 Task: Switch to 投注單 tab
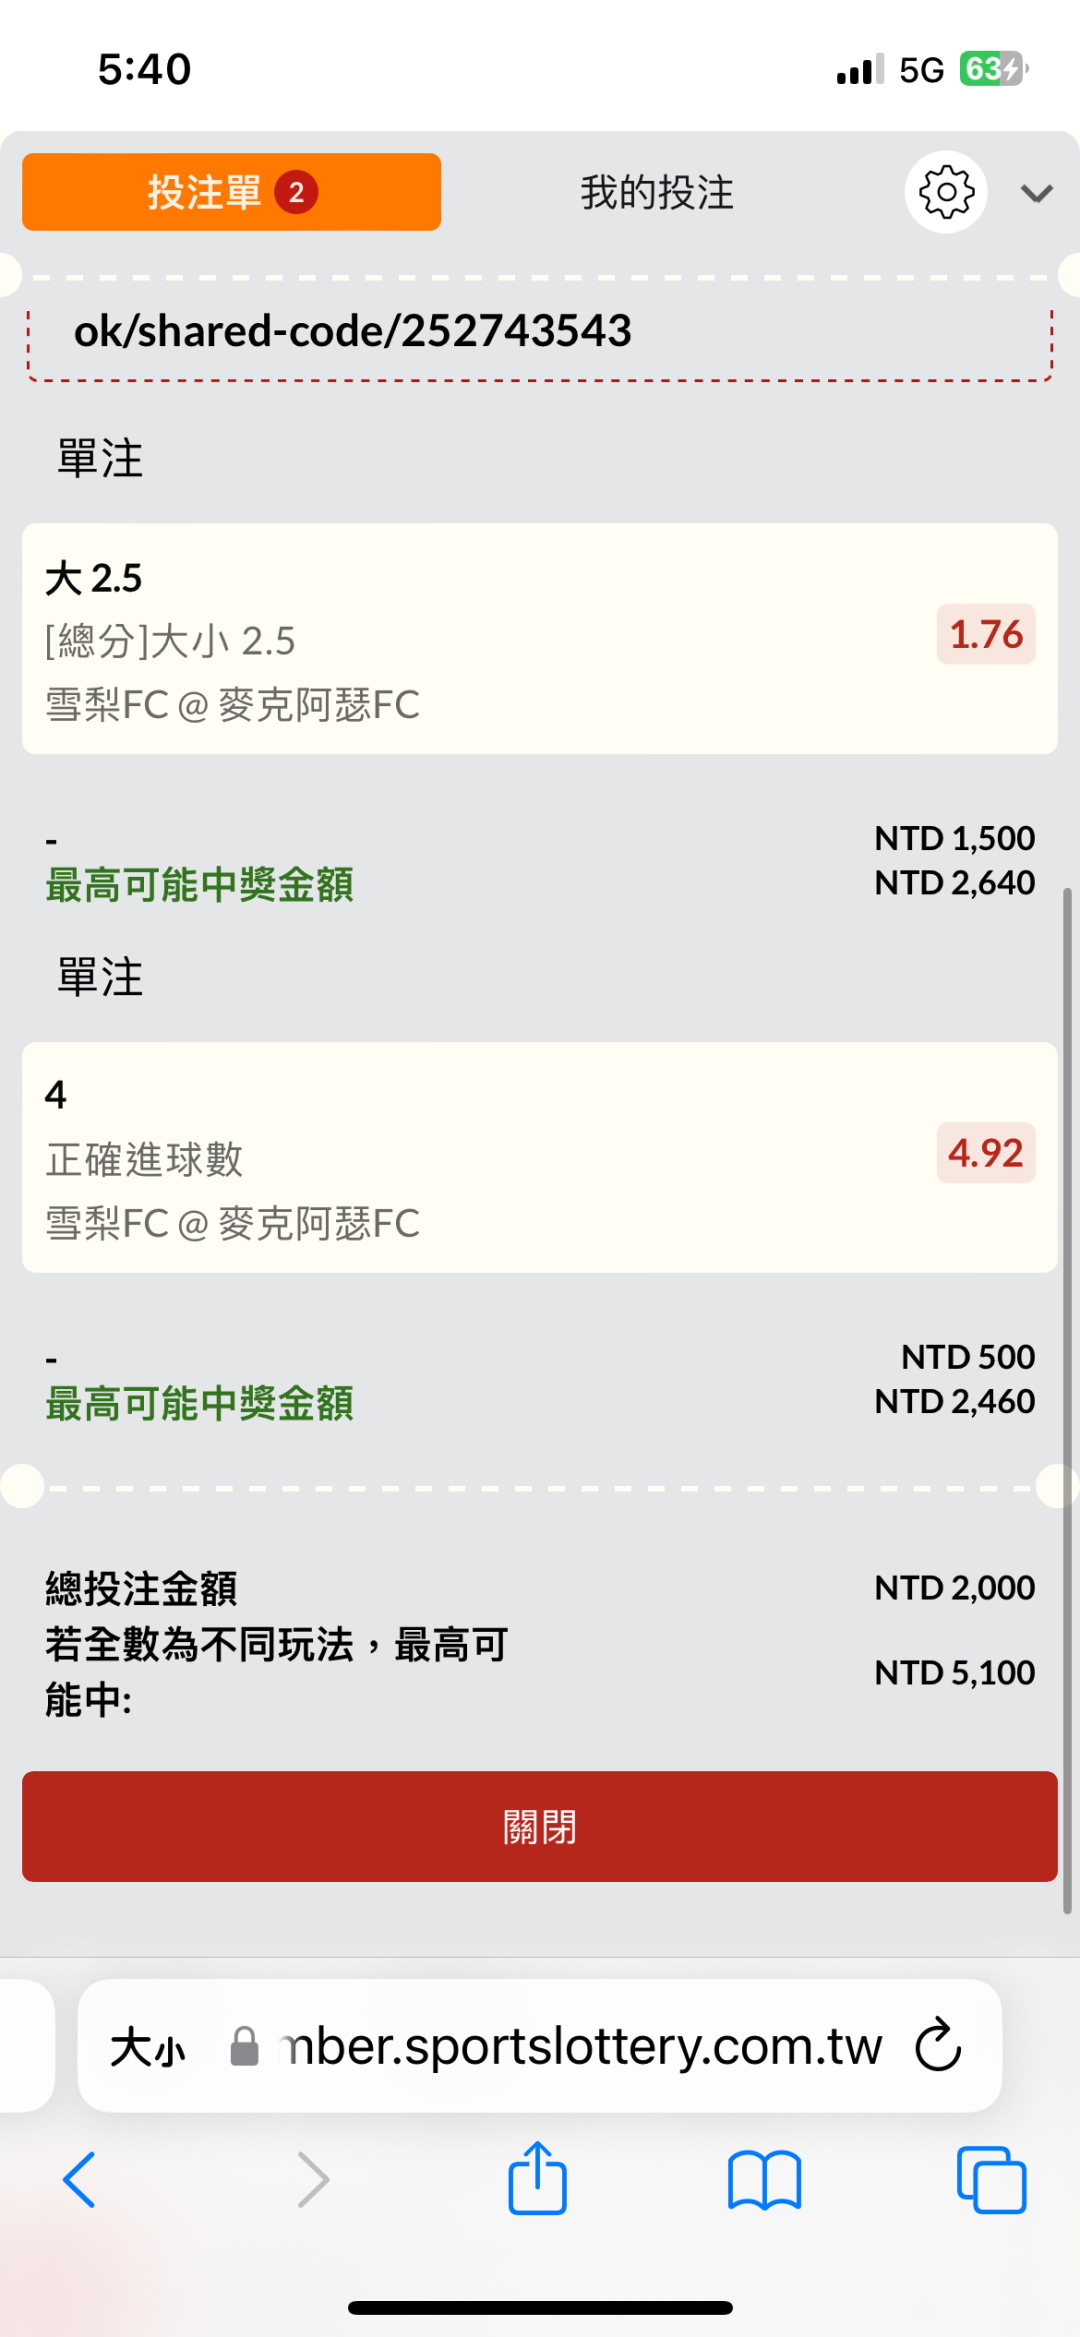coord(231,192)
